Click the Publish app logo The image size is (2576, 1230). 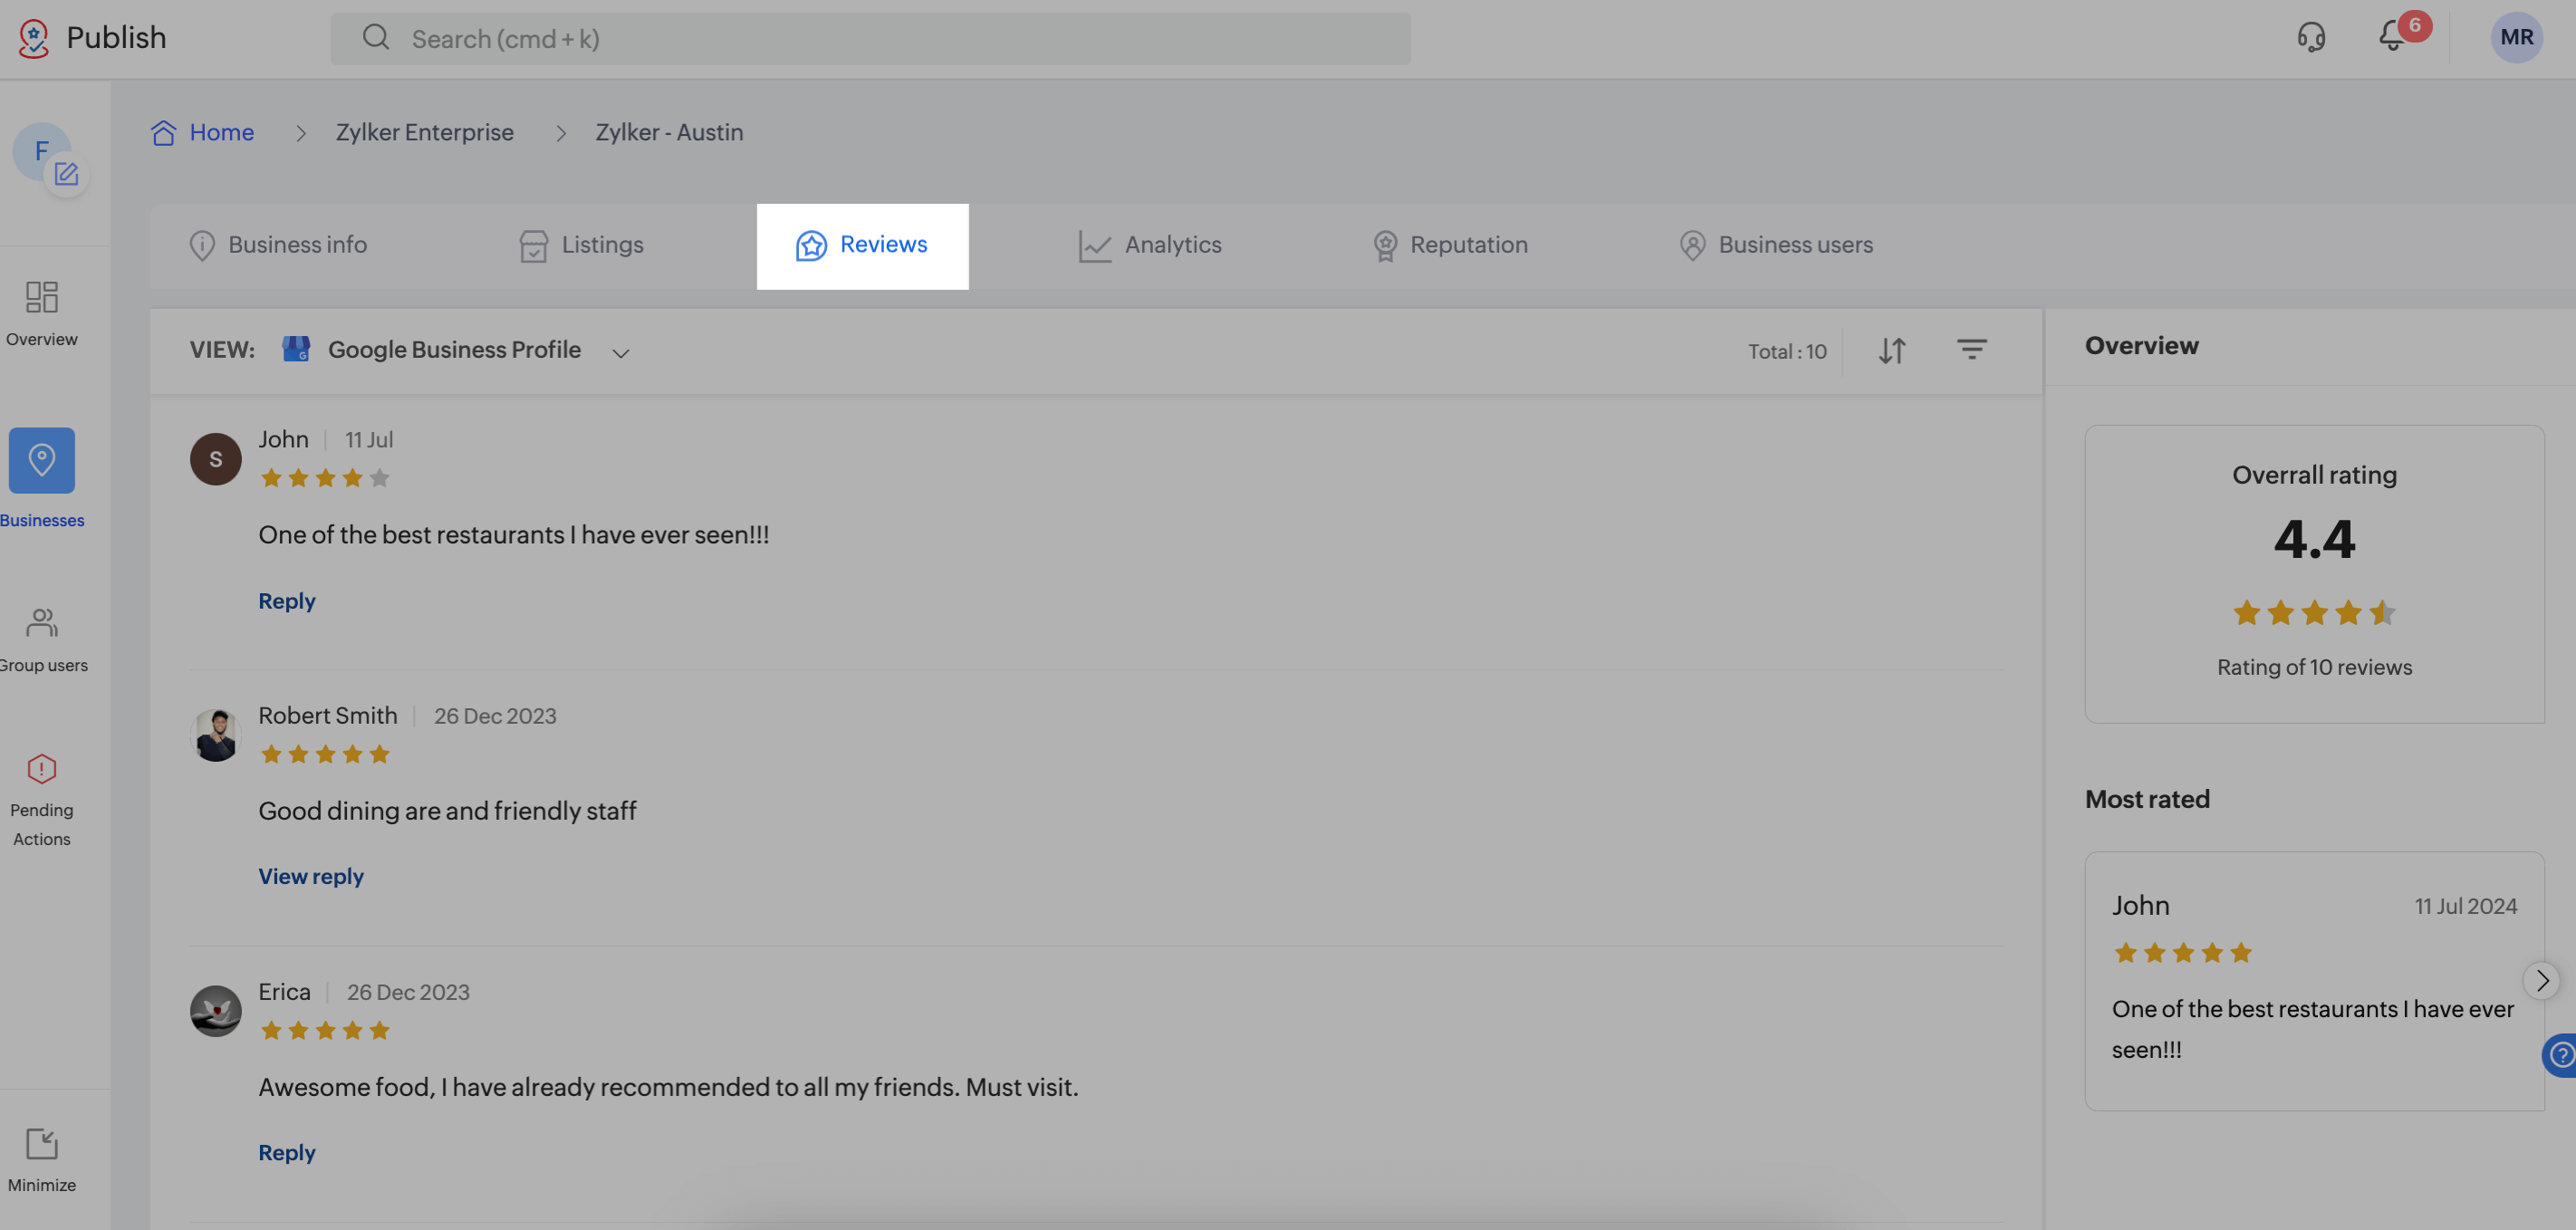click(34, 38)
